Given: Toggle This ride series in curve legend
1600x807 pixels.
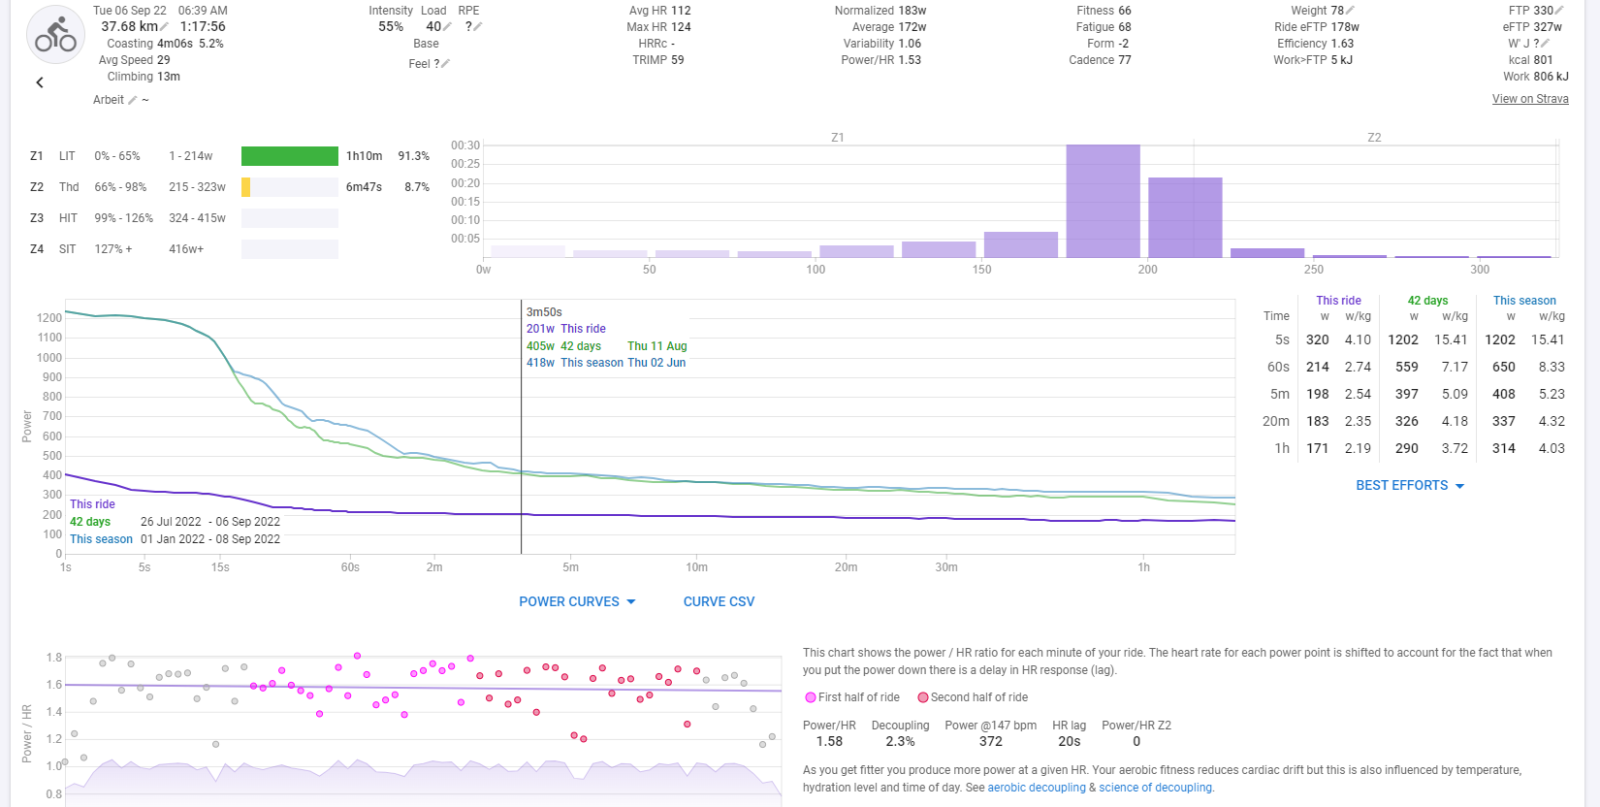Looking at the screenshot, I should click(x=92, y=505).
